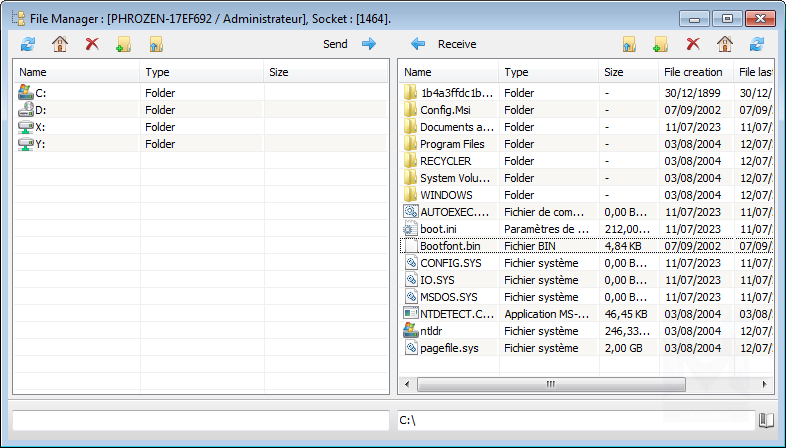This screenshot has width=786, height=448.
Task: Select the Y: network drive
Action: coord(41,144)
